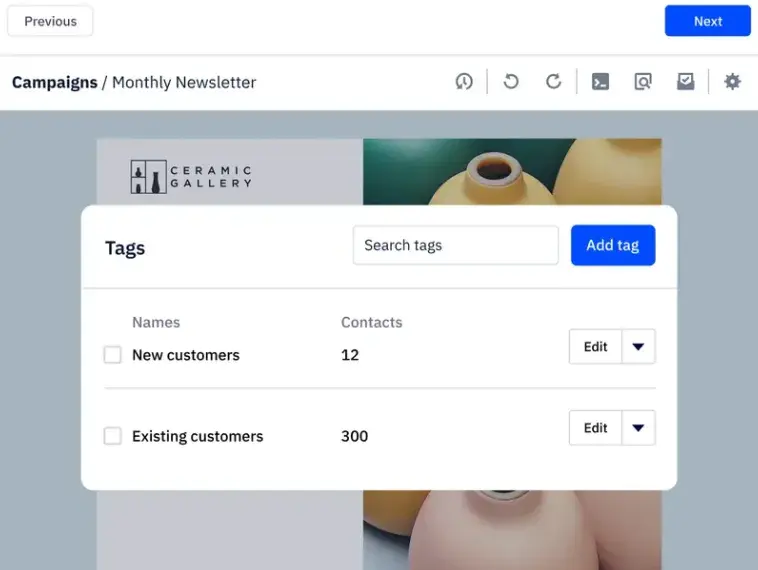Click the Add tag button
Viewport: 758px width, 570px height.
click(613, 245)
